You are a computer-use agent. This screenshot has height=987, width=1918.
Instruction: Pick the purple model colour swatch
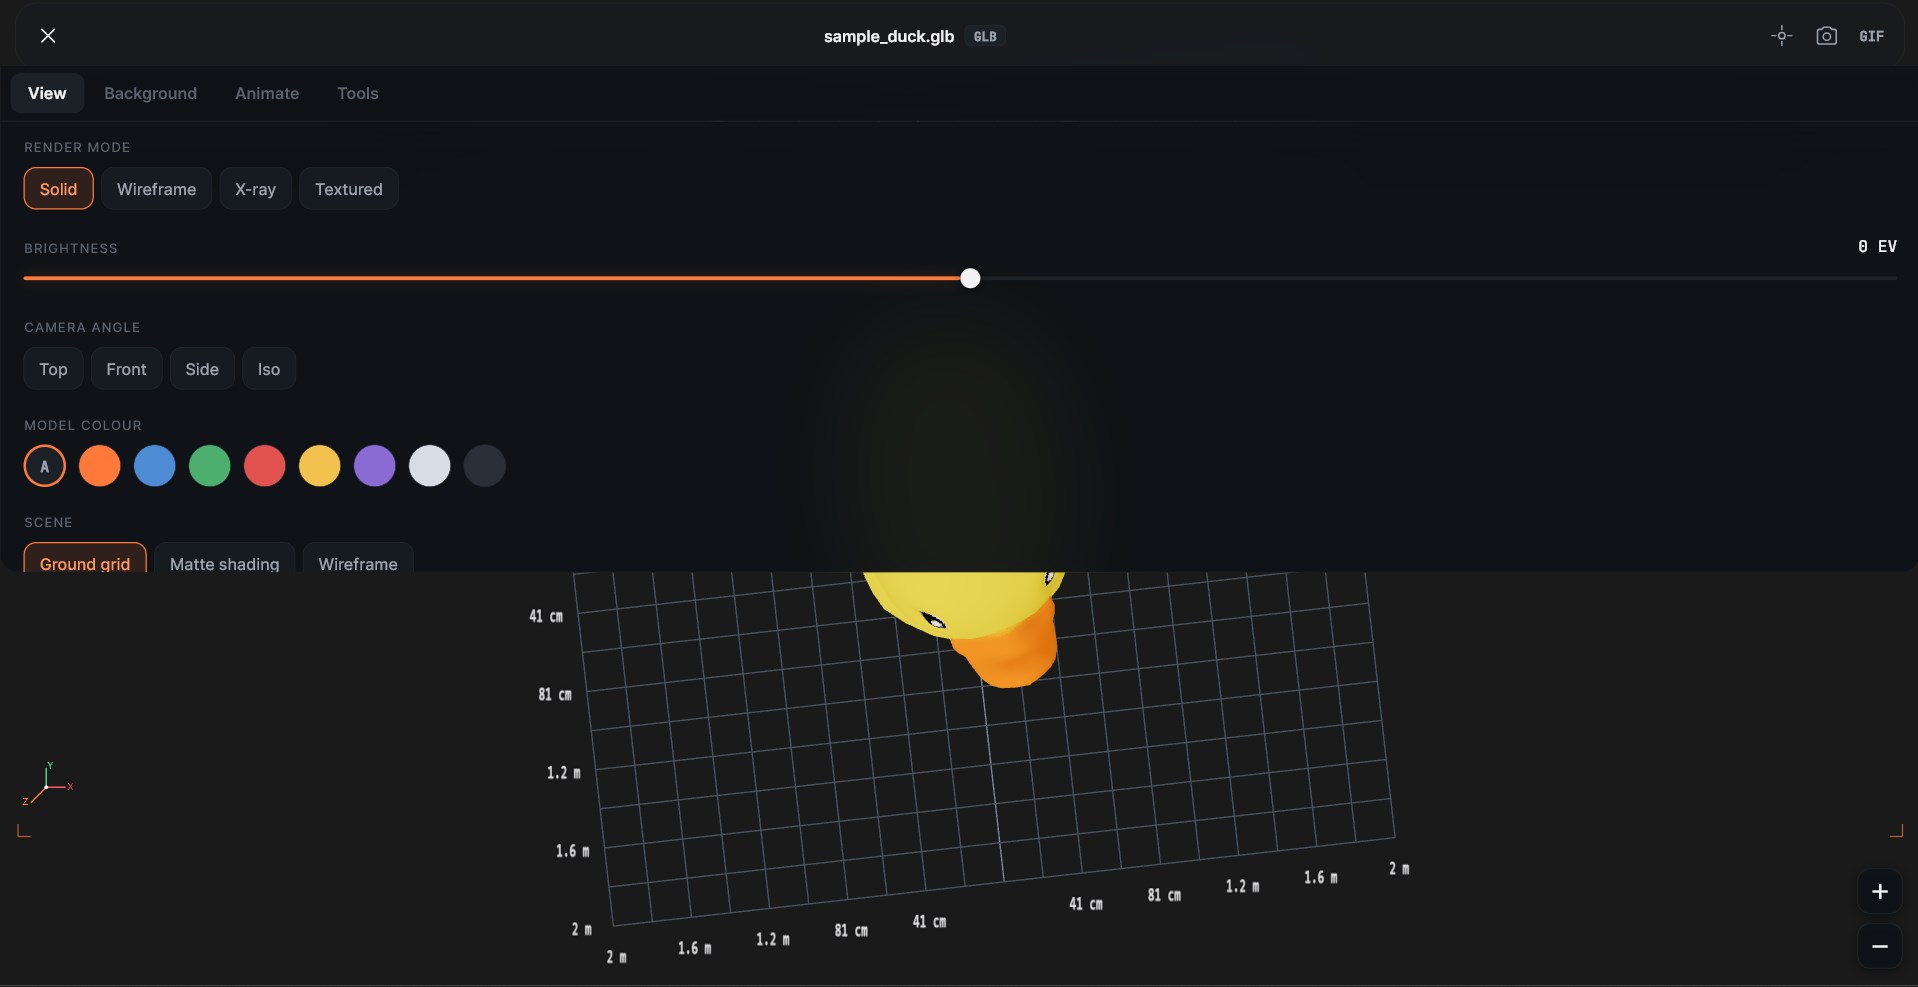(375, 466)
